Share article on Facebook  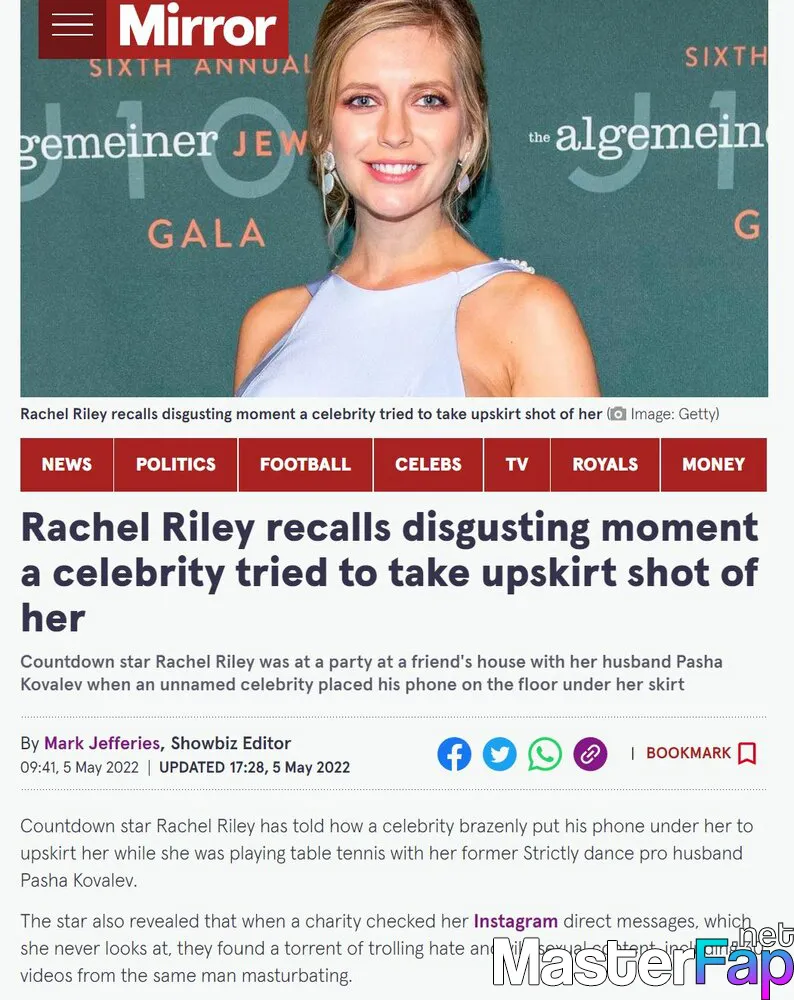[x=454, y=754]
